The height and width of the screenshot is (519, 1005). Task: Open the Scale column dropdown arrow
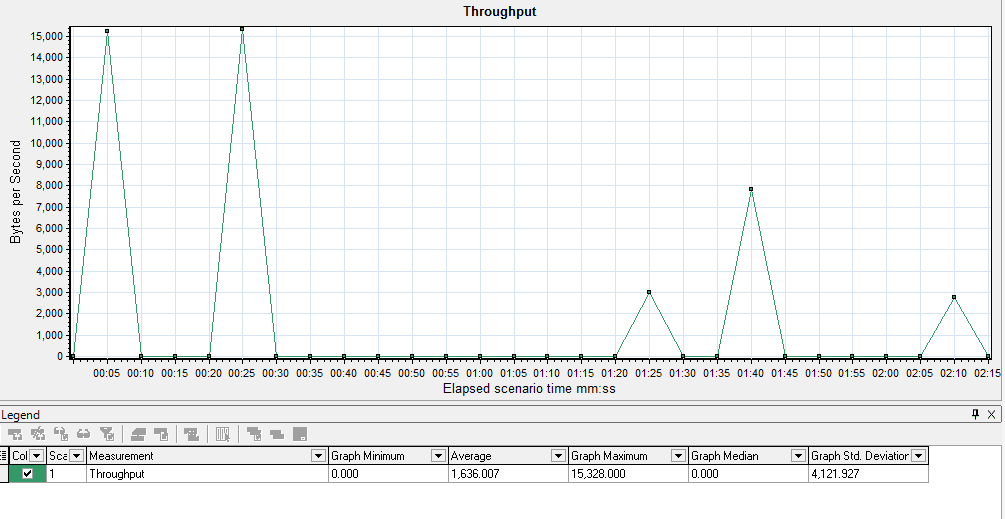point(76,456)
